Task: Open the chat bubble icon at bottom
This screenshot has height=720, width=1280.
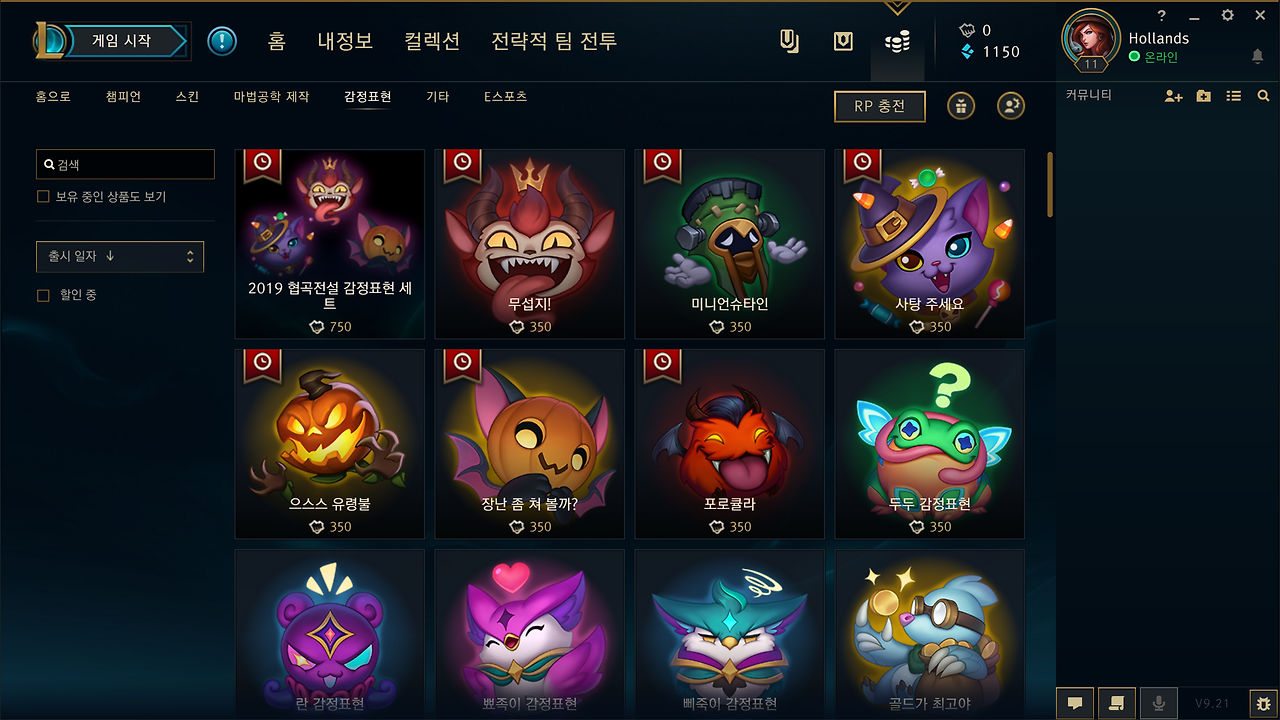Action: coord(1075,703)
